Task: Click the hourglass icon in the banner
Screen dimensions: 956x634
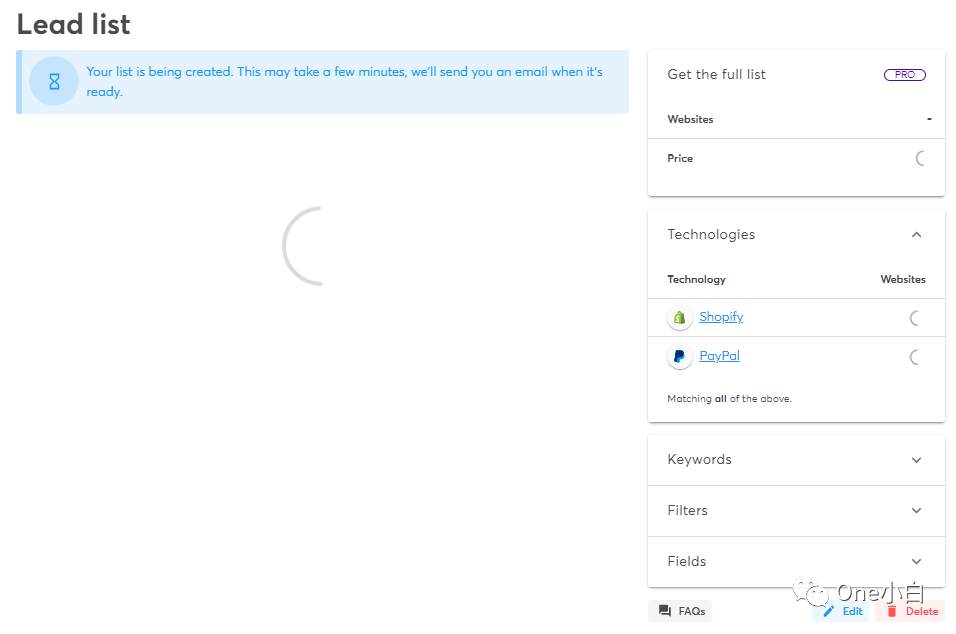Action: [54, 82]
